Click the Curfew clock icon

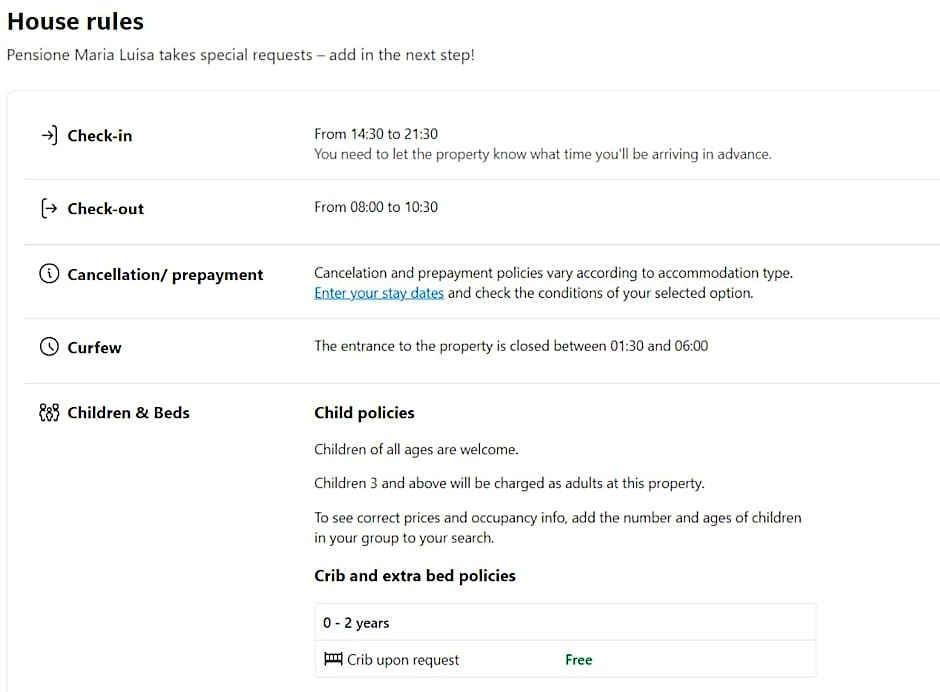coord(49,347)
